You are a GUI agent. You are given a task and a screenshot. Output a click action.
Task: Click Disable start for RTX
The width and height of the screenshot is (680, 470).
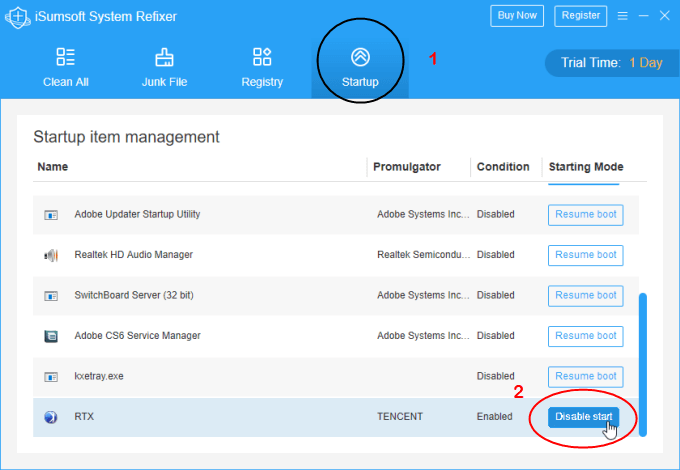583,417
